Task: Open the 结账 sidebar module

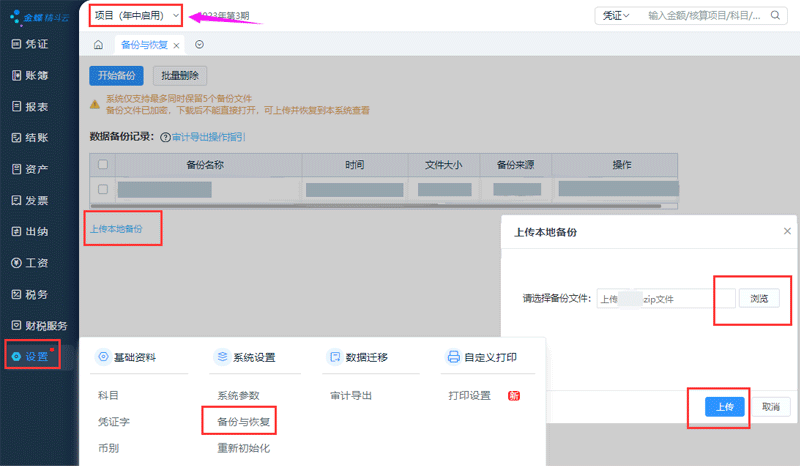Action: 30,138
